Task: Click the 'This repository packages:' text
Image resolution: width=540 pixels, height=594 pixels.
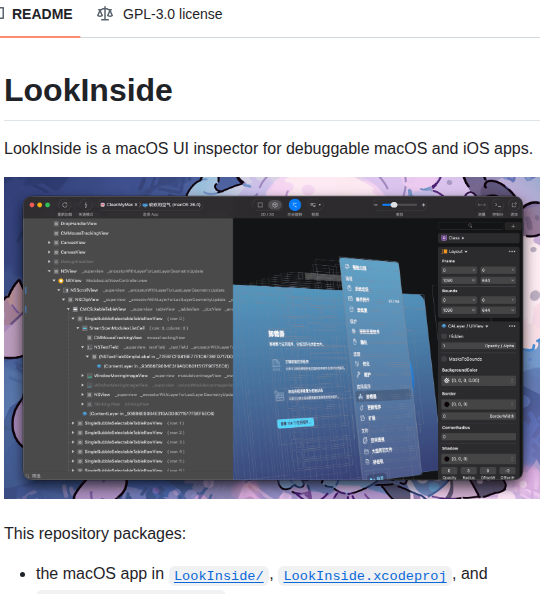Action: (x=95, y=533)
